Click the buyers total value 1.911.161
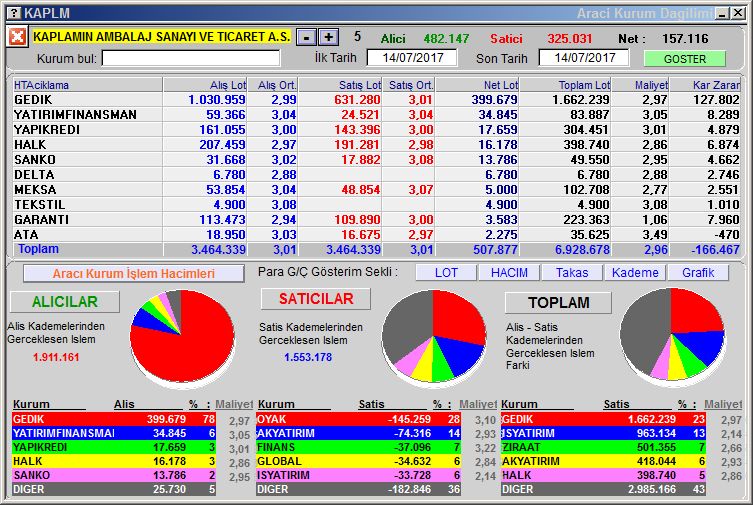The image size is (753, 505). tap(56, 357)
